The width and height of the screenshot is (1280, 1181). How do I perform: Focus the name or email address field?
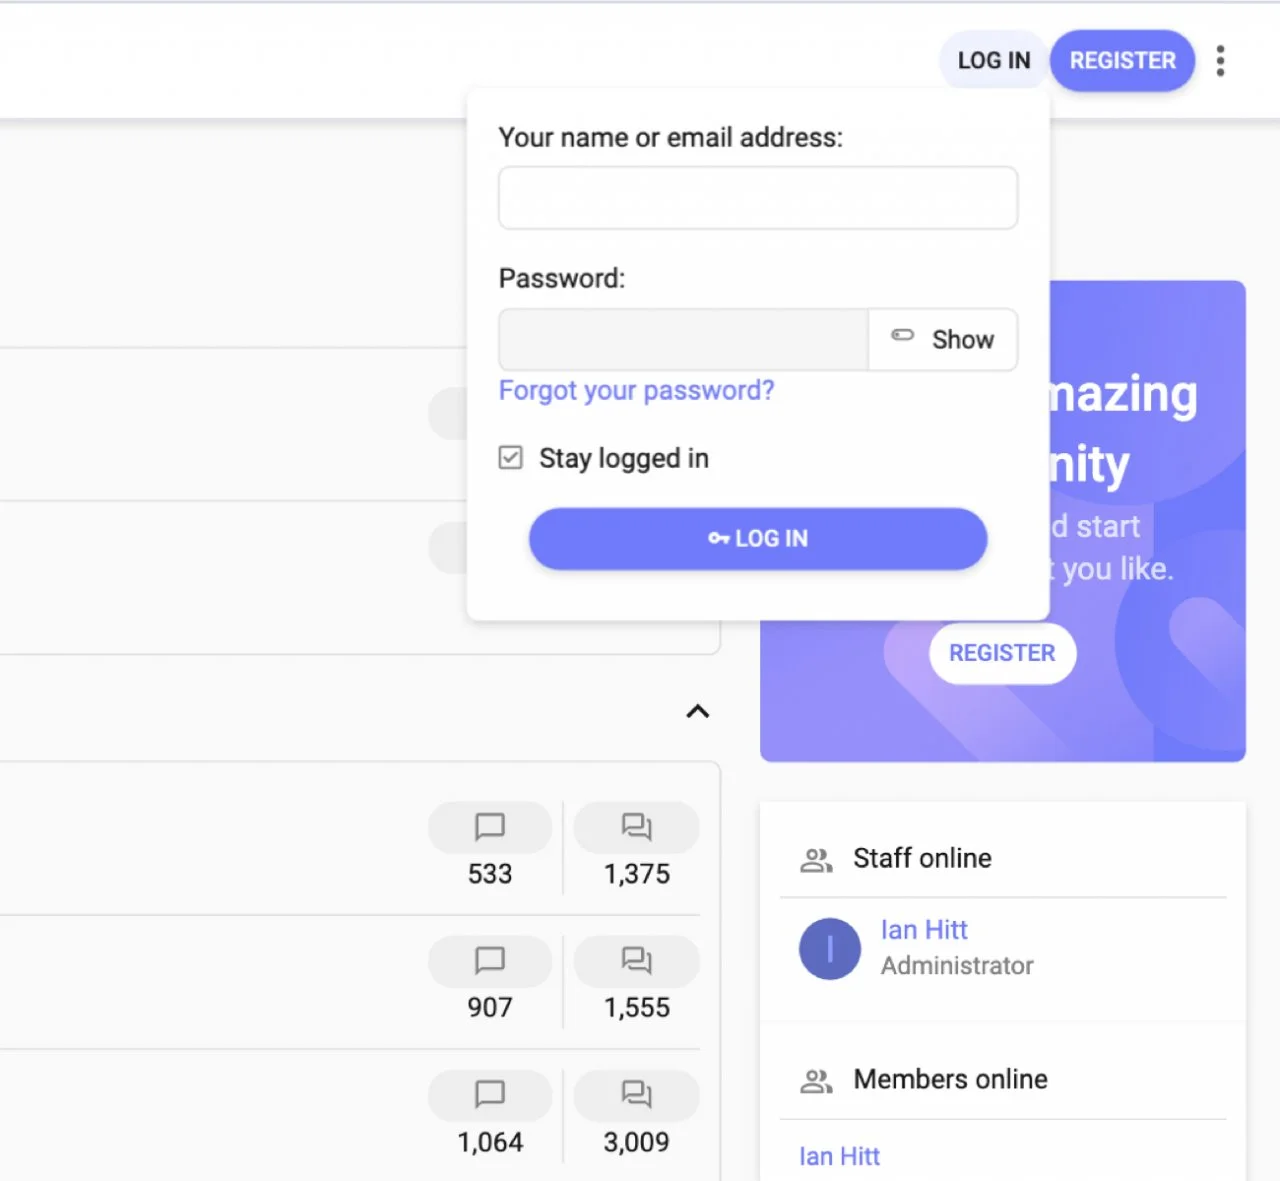point(757,198)
